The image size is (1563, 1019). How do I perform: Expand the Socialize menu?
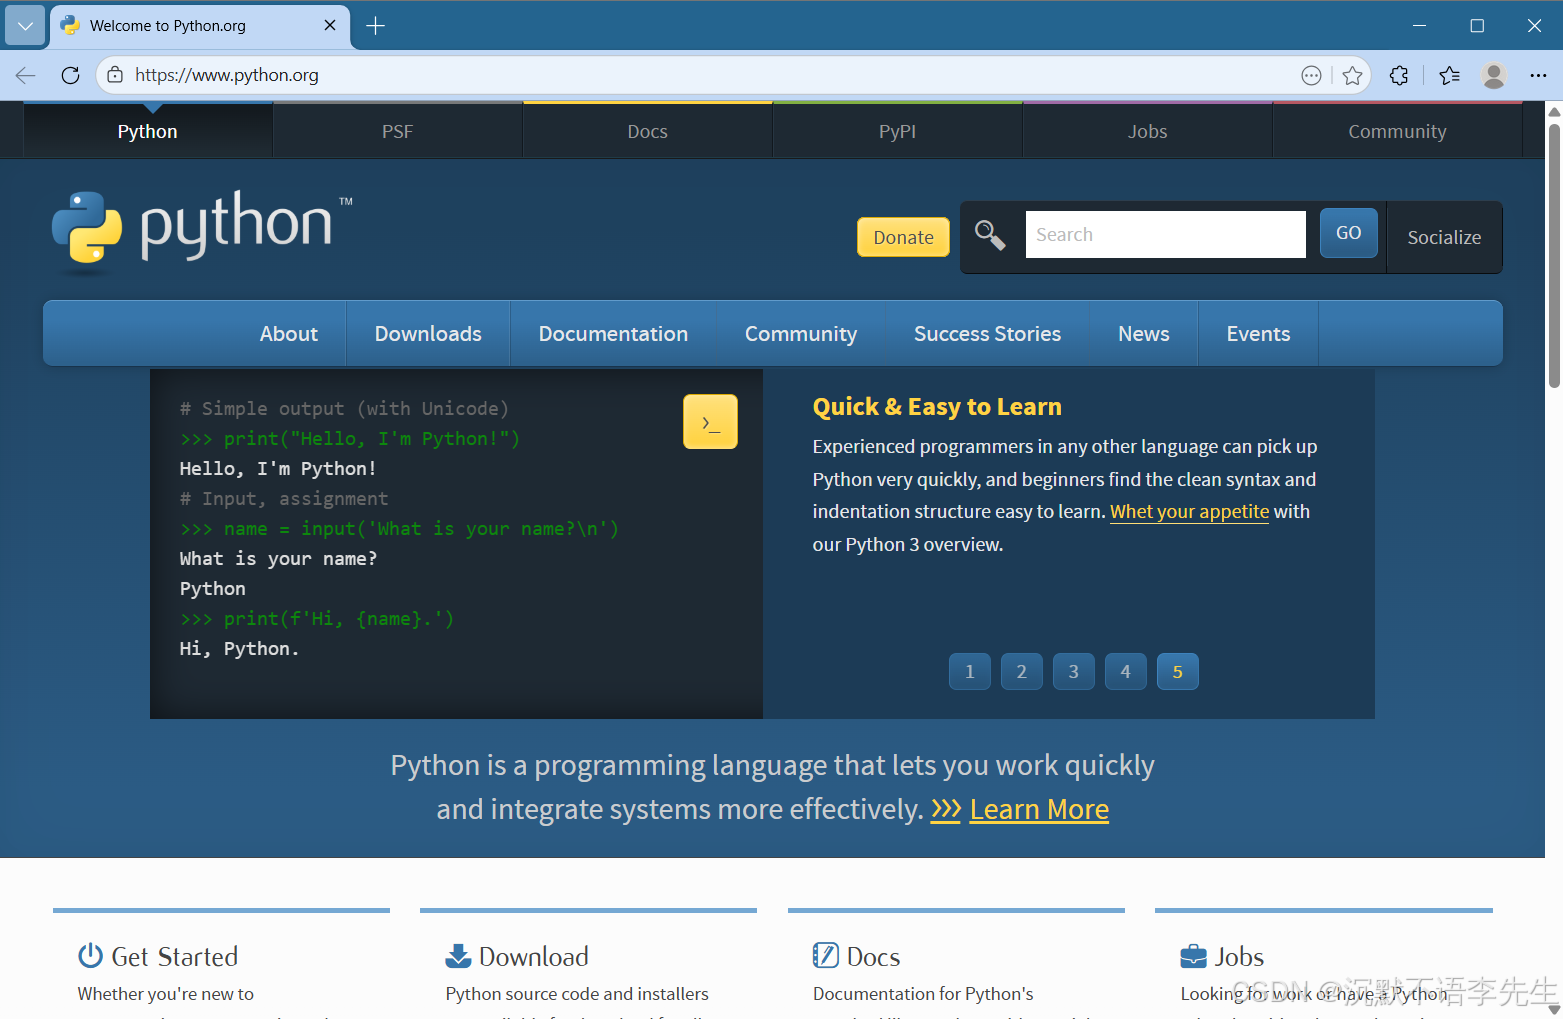(x=1444, y=237)
